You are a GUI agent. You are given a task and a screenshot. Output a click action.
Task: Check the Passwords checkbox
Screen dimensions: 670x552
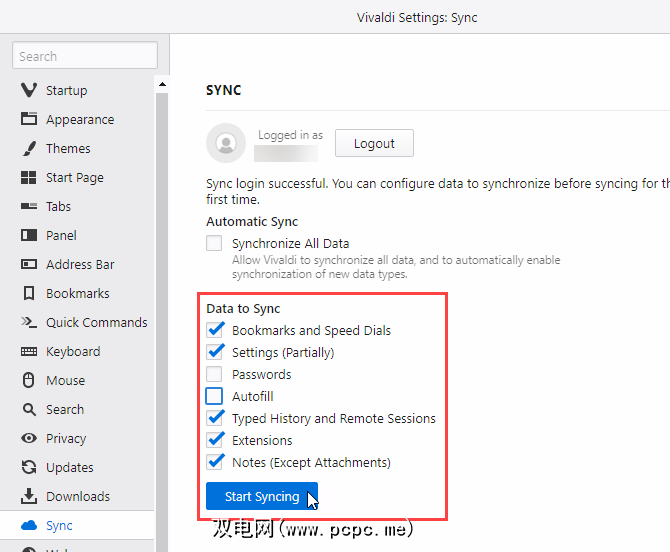pyautogui.click(x=214, y=374)
